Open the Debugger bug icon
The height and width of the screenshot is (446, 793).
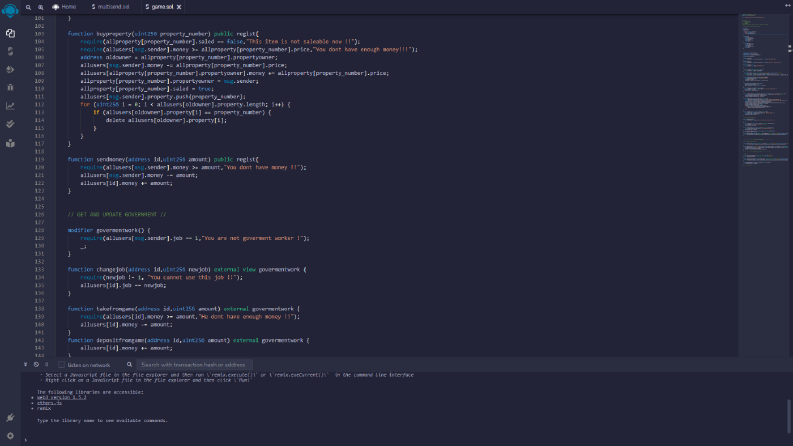[x=10, y=87]
